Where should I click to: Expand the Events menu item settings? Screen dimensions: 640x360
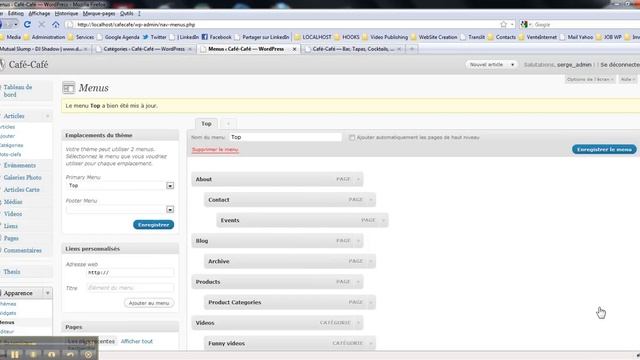383,220
